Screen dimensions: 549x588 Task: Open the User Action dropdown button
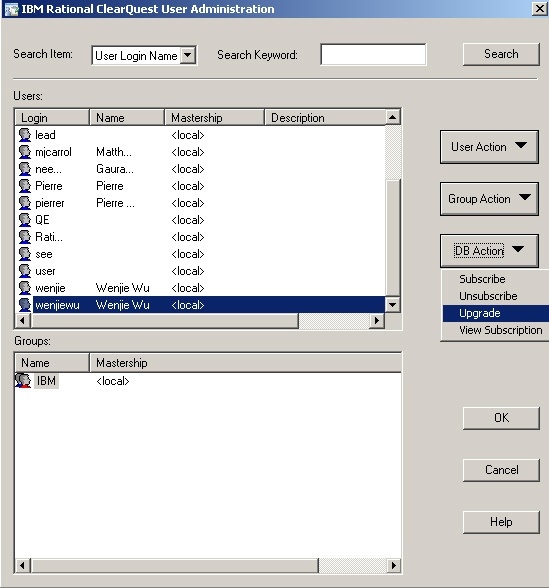coord(489,147)
